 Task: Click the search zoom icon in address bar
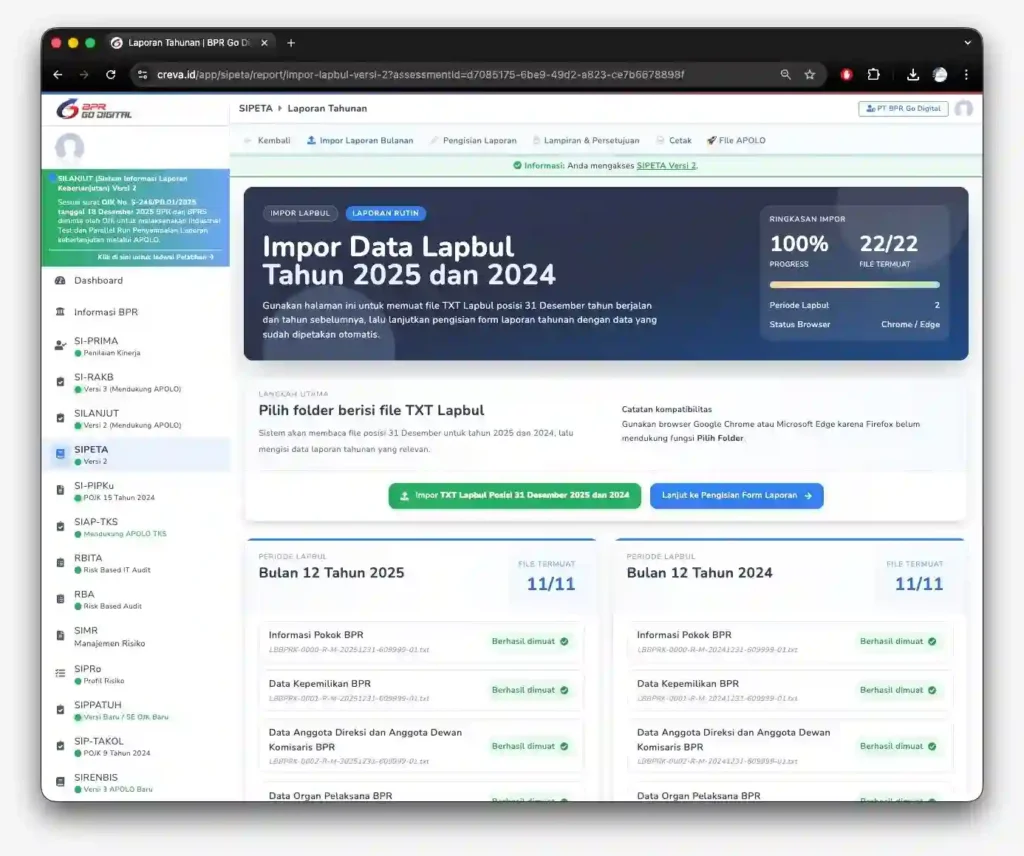pyautogui.click(x=786, y=75)
